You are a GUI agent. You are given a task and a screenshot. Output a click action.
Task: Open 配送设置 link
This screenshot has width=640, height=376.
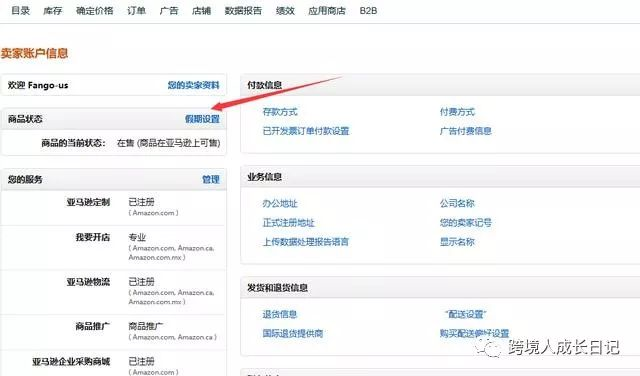pyautogui.click(x=465, y=314)
